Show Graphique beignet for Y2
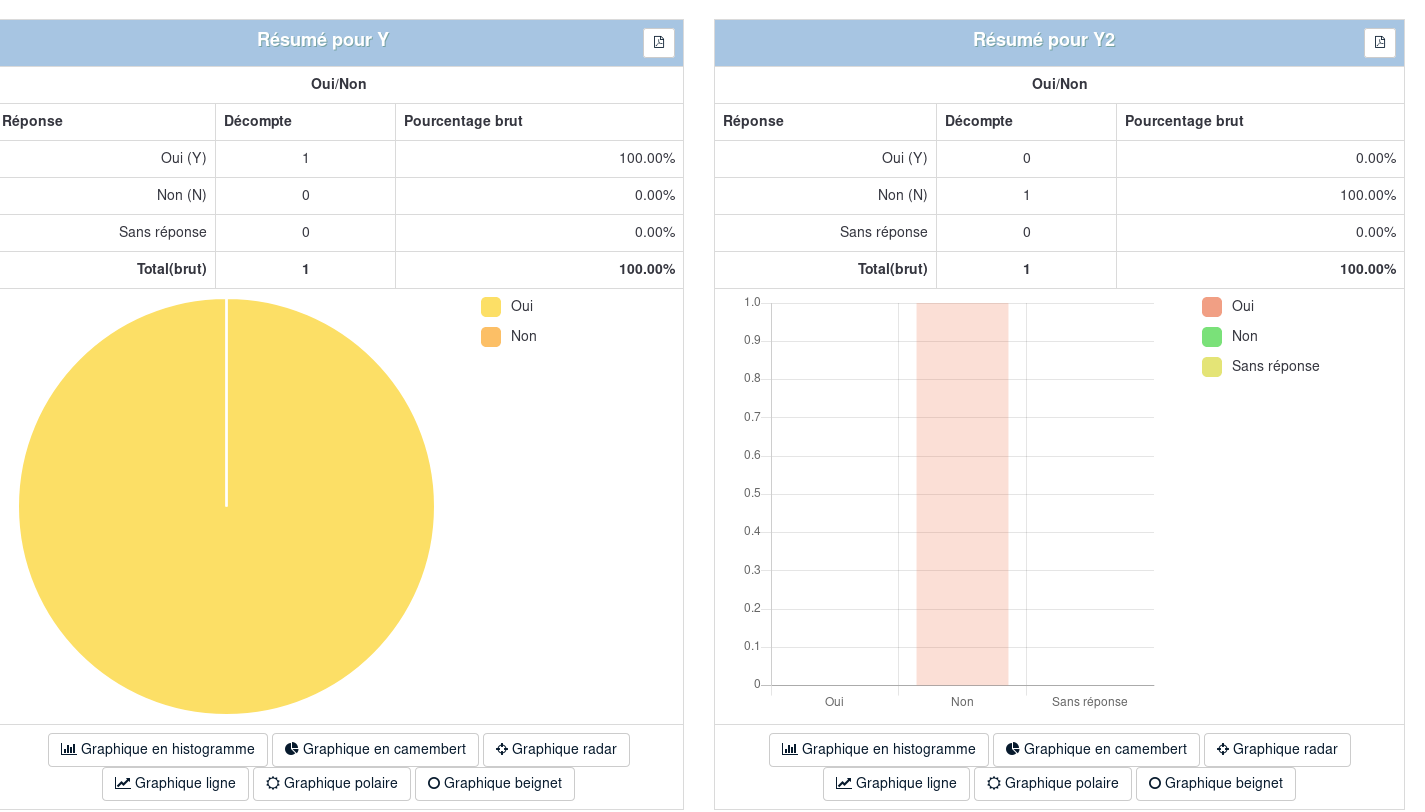Screen dimensions: 1425x812 [x=1216, y=784]
